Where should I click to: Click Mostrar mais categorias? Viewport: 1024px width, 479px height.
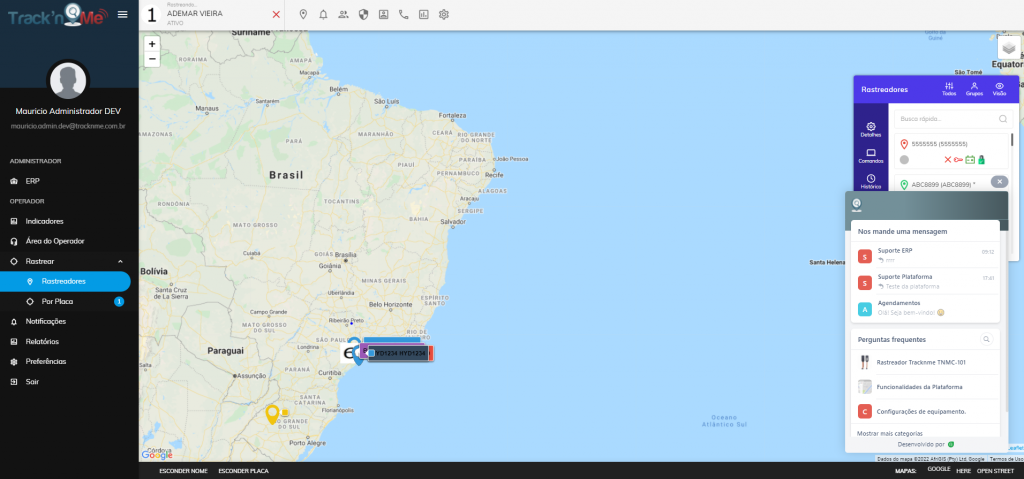(889, 433)
